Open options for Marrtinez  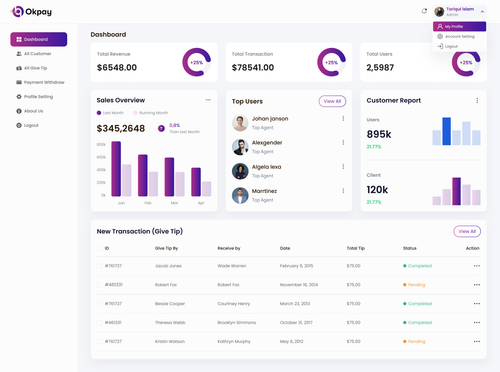343,191
